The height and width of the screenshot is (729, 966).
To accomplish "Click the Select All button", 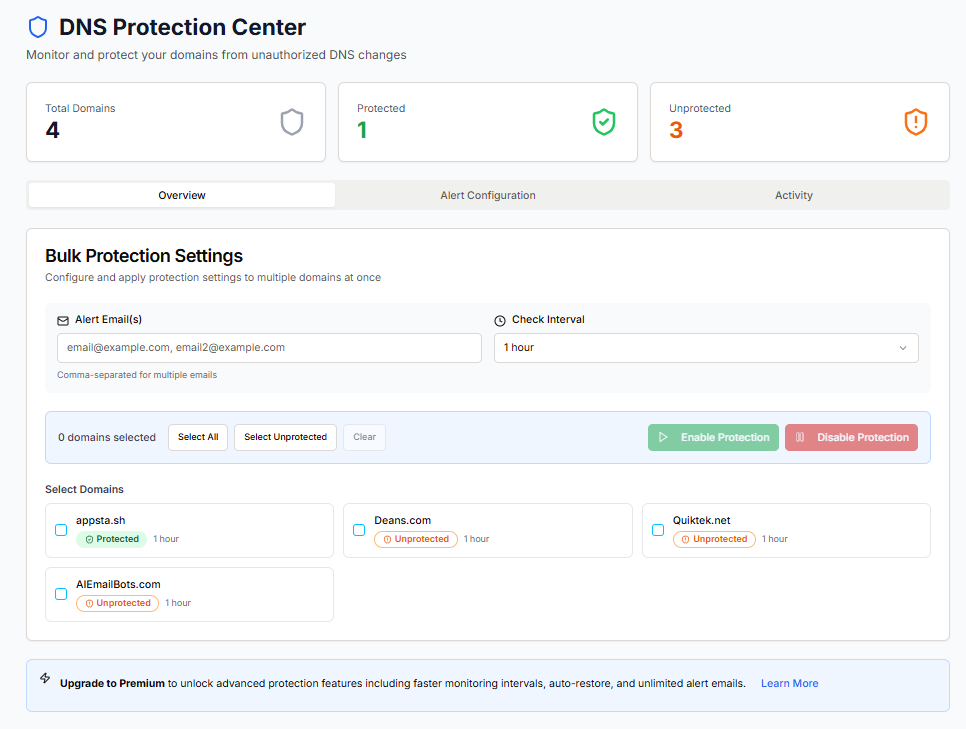I will (x=198, y=437).
